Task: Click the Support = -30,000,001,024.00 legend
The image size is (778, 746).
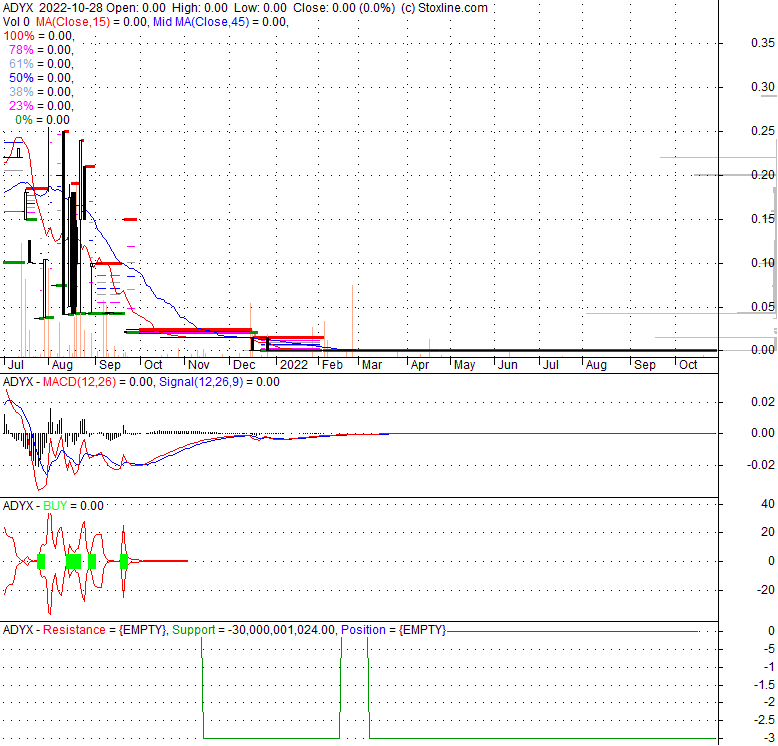Action: [x=254, y=630]
